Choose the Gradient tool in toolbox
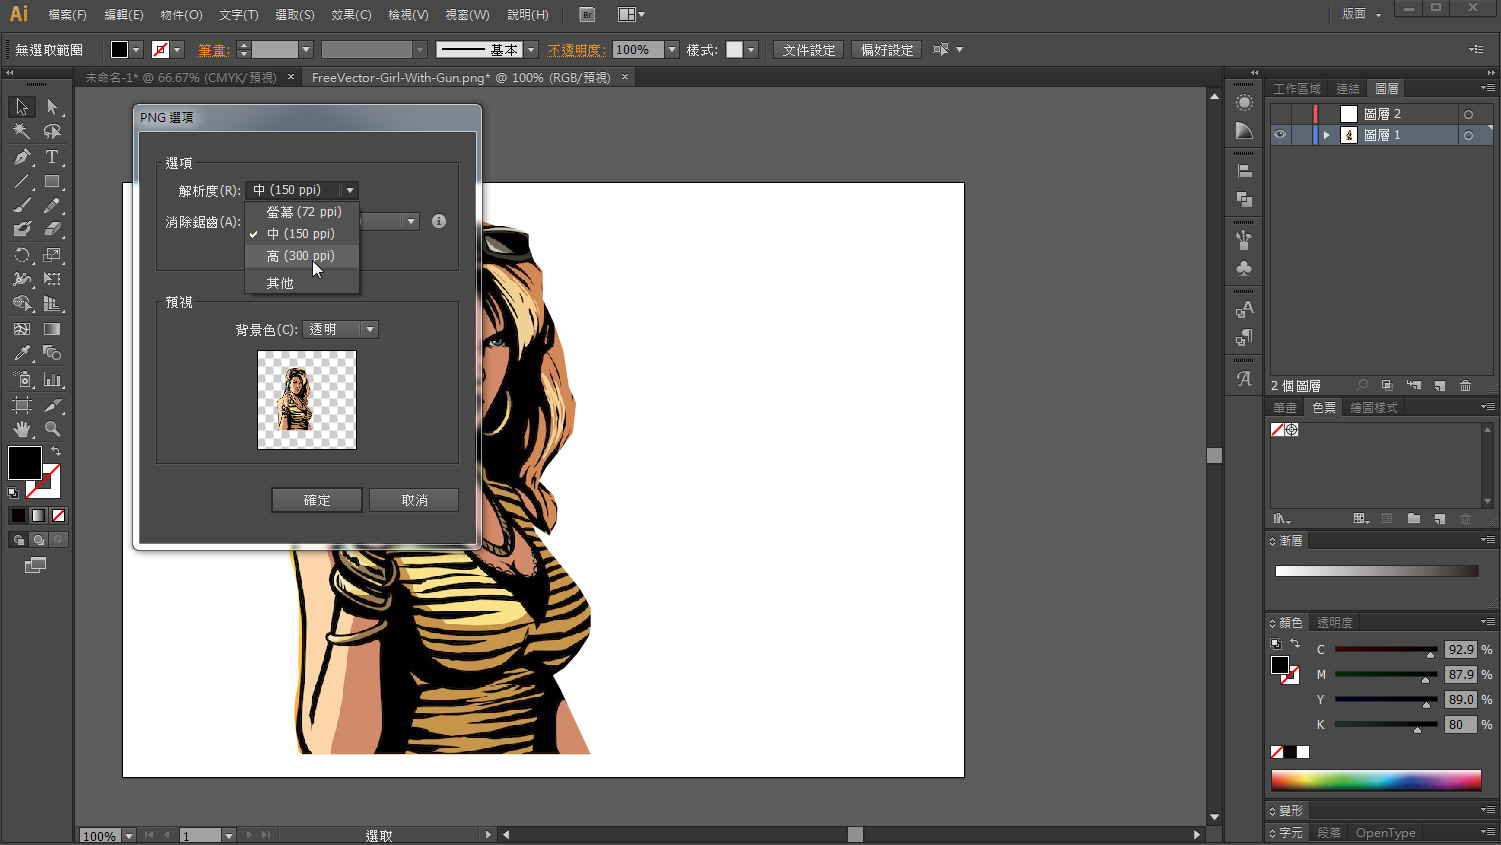 click(52, 329)
